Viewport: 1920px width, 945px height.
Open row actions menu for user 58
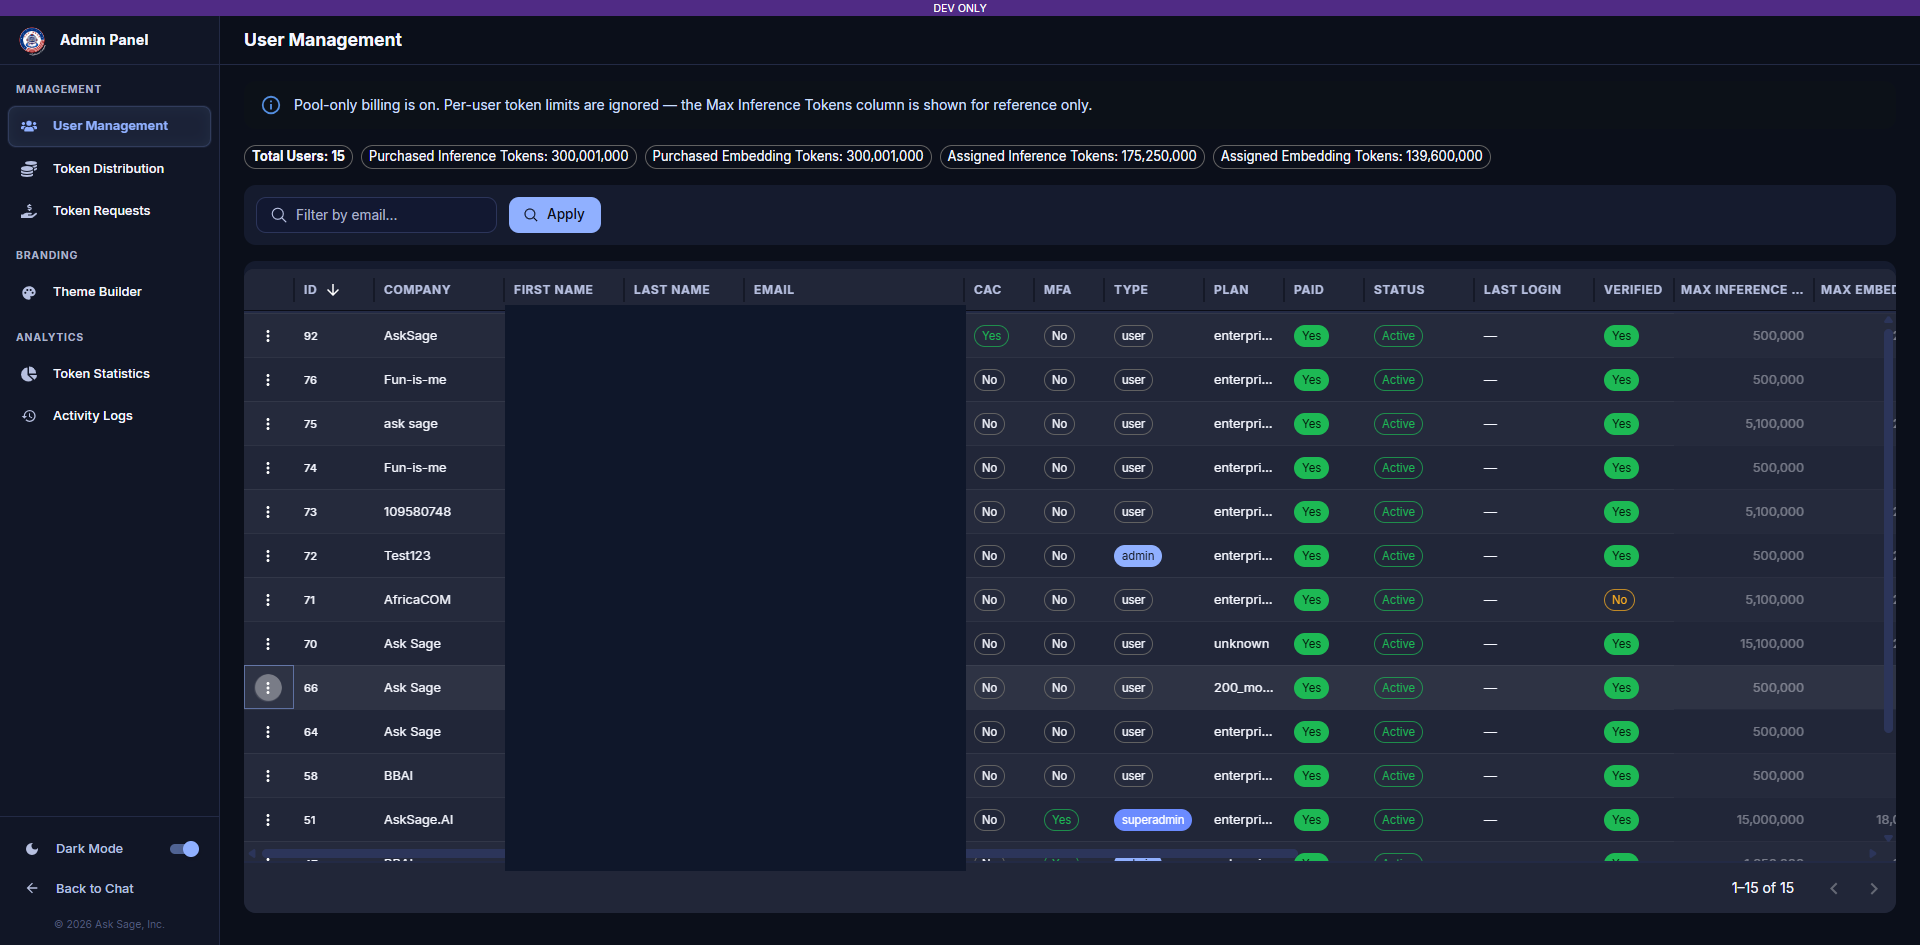[x=268, y=776]
